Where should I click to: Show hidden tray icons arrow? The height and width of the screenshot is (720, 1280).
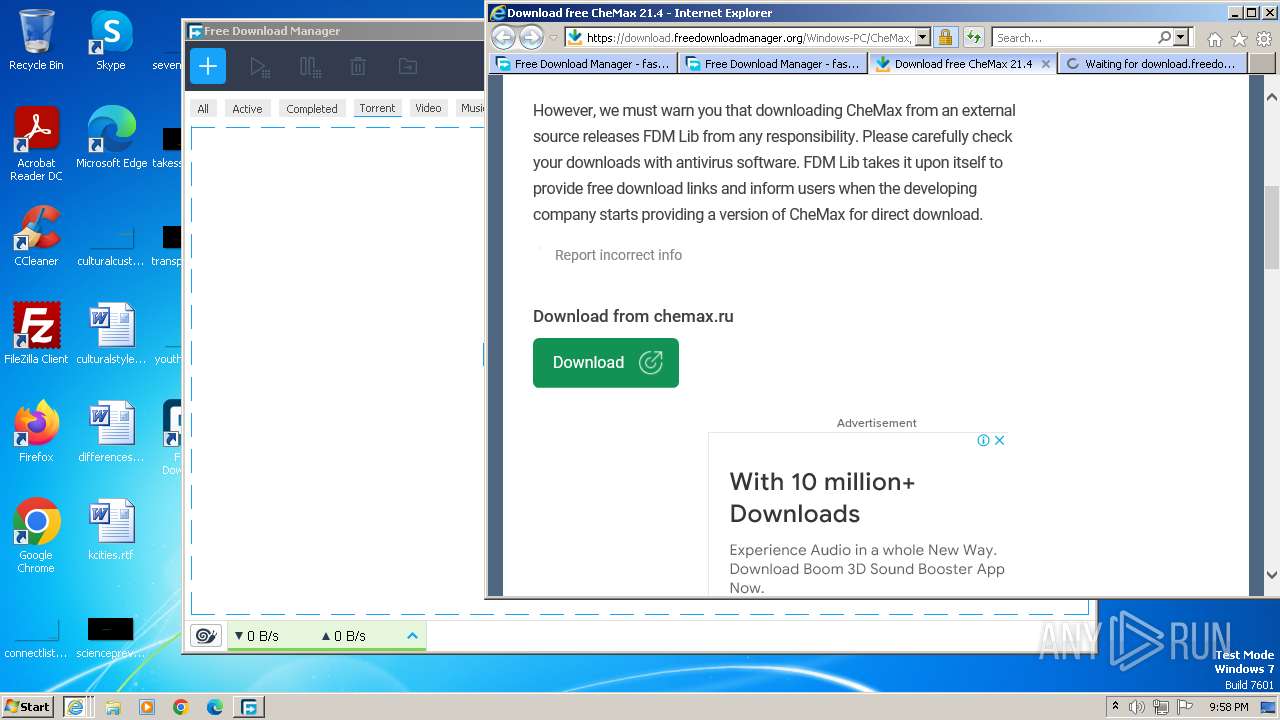1115,707
